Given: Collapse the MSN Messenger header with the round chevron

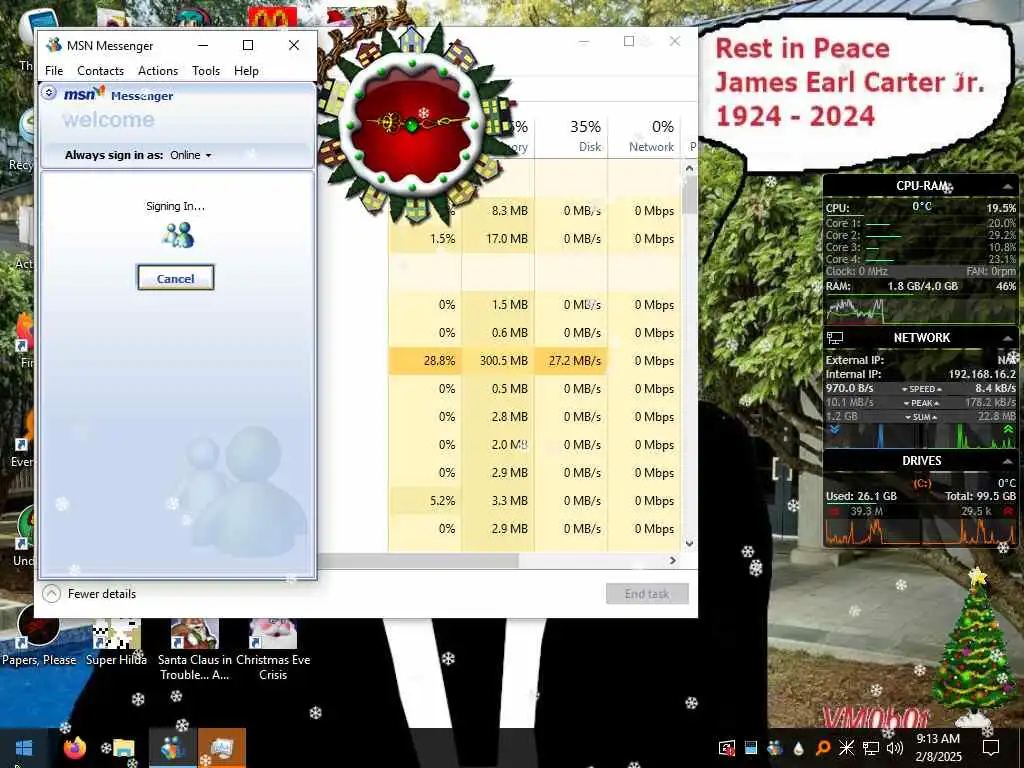Looking at the screenshot, I should pyautogui.click(x=49, y=93).
